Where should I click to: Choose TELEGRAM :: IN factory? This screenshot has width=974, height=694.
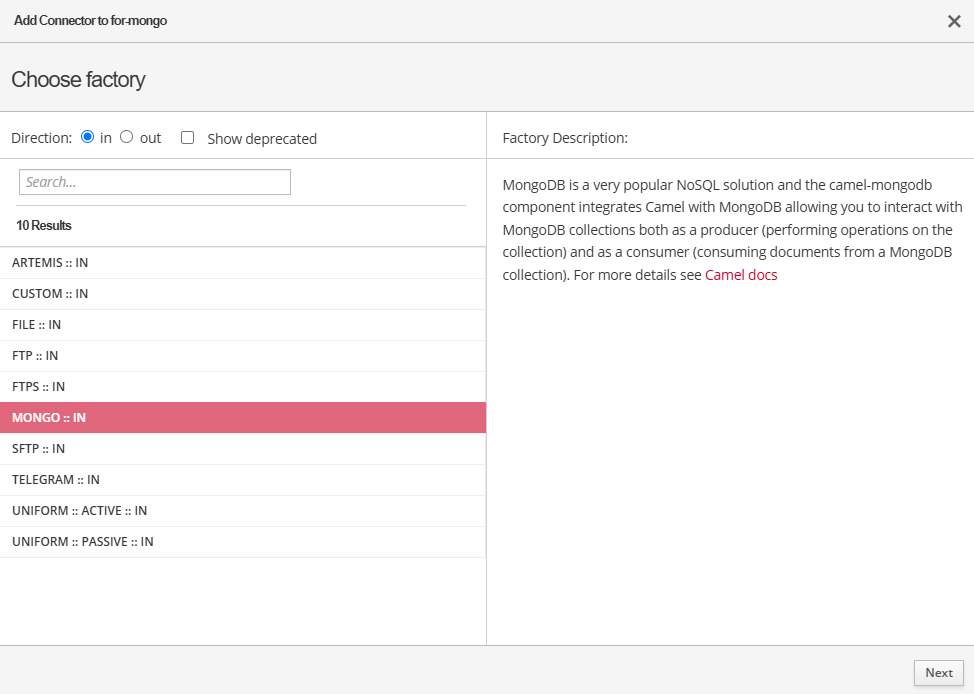(56, 480)
